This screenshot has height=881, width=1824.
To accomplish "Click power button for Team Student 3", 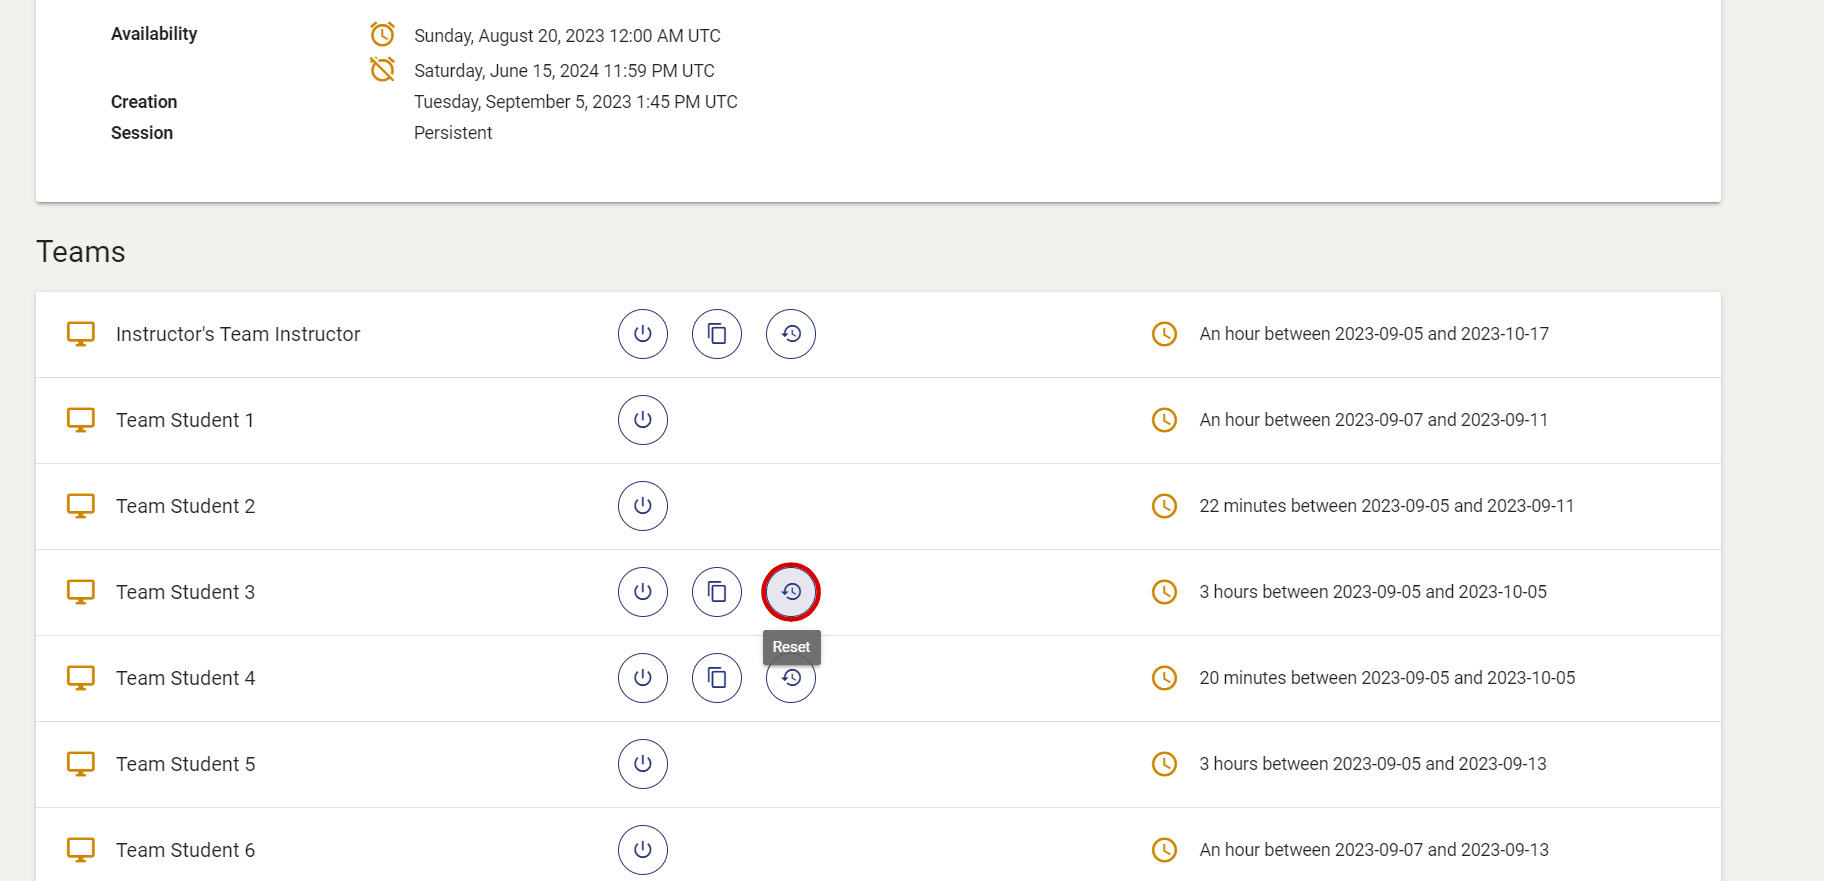I will 642,592.
